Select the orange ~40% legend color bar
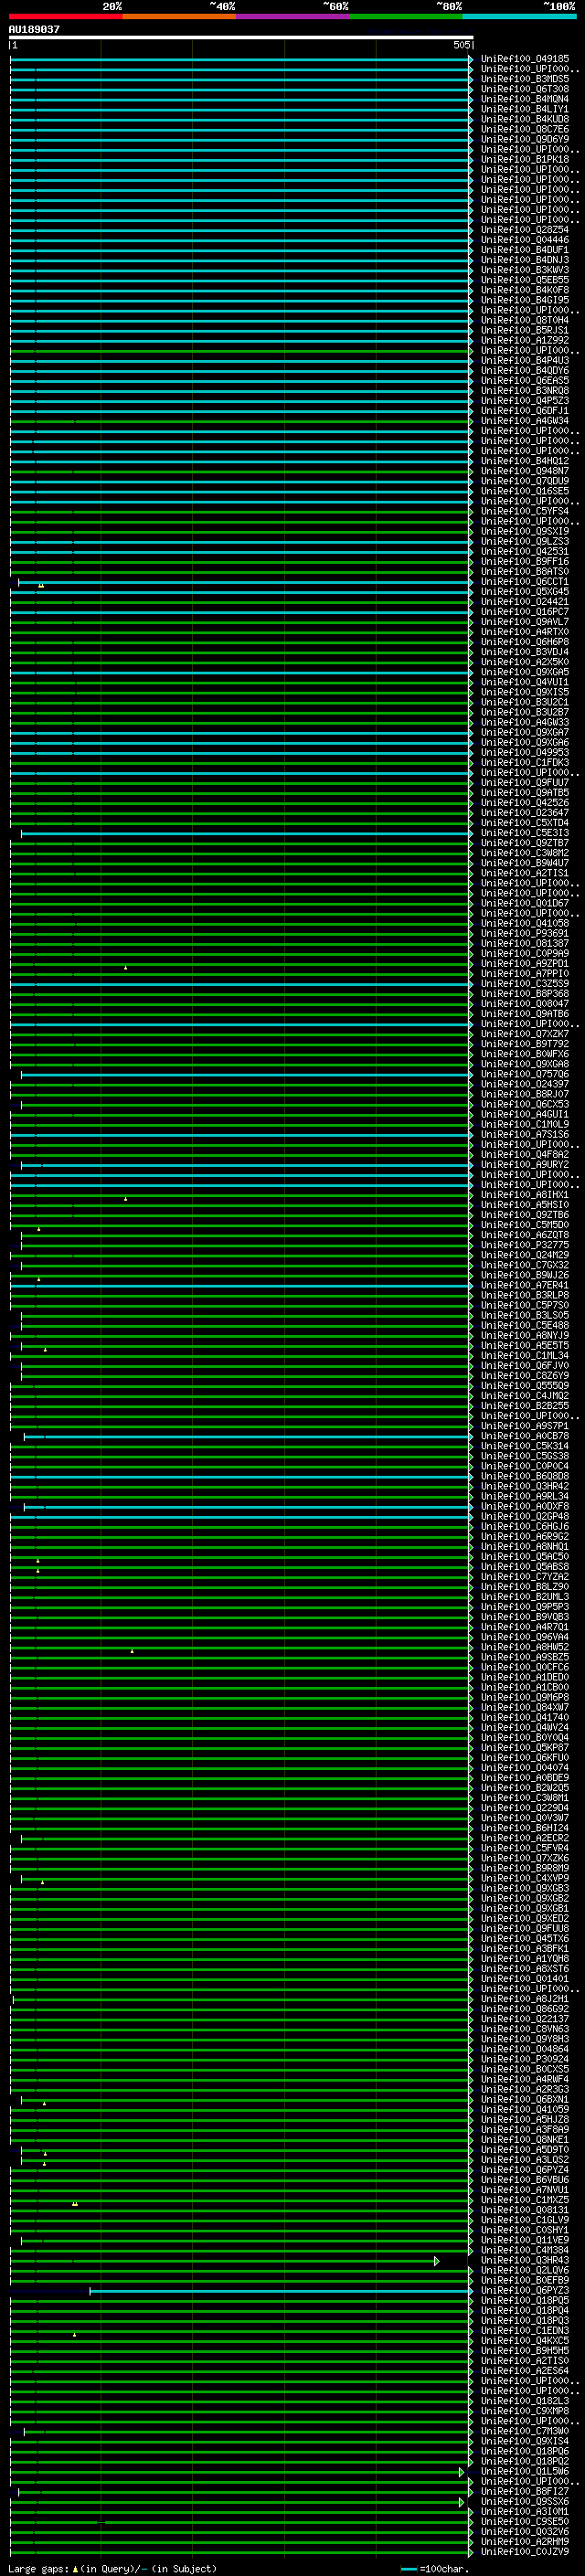Viewport: 585px width, 2576px height. [x=178, y=16]
